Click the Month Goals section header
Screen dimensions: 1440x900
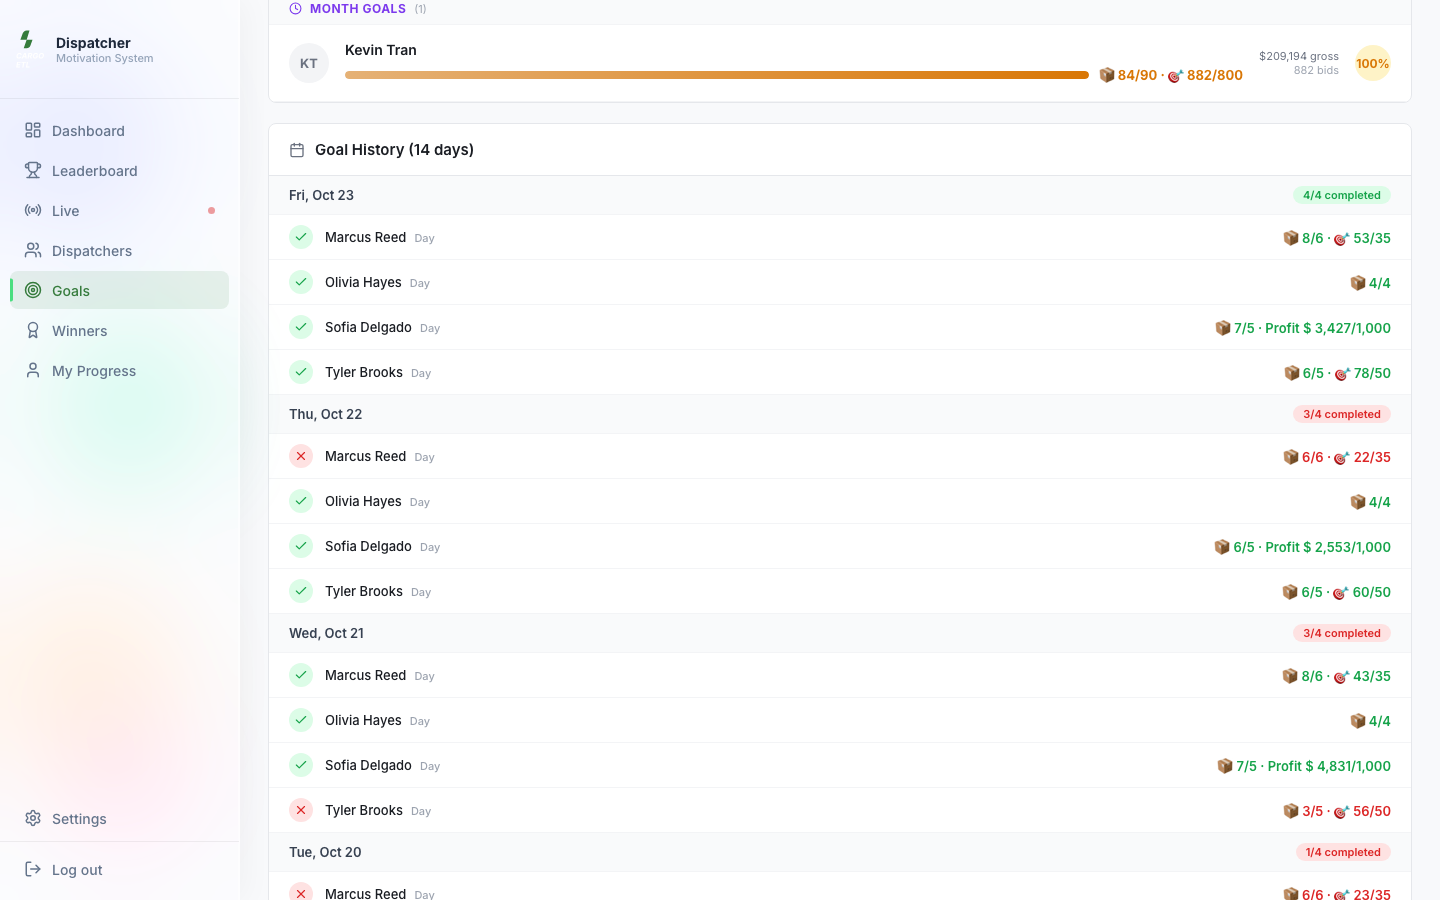[357, 9]
